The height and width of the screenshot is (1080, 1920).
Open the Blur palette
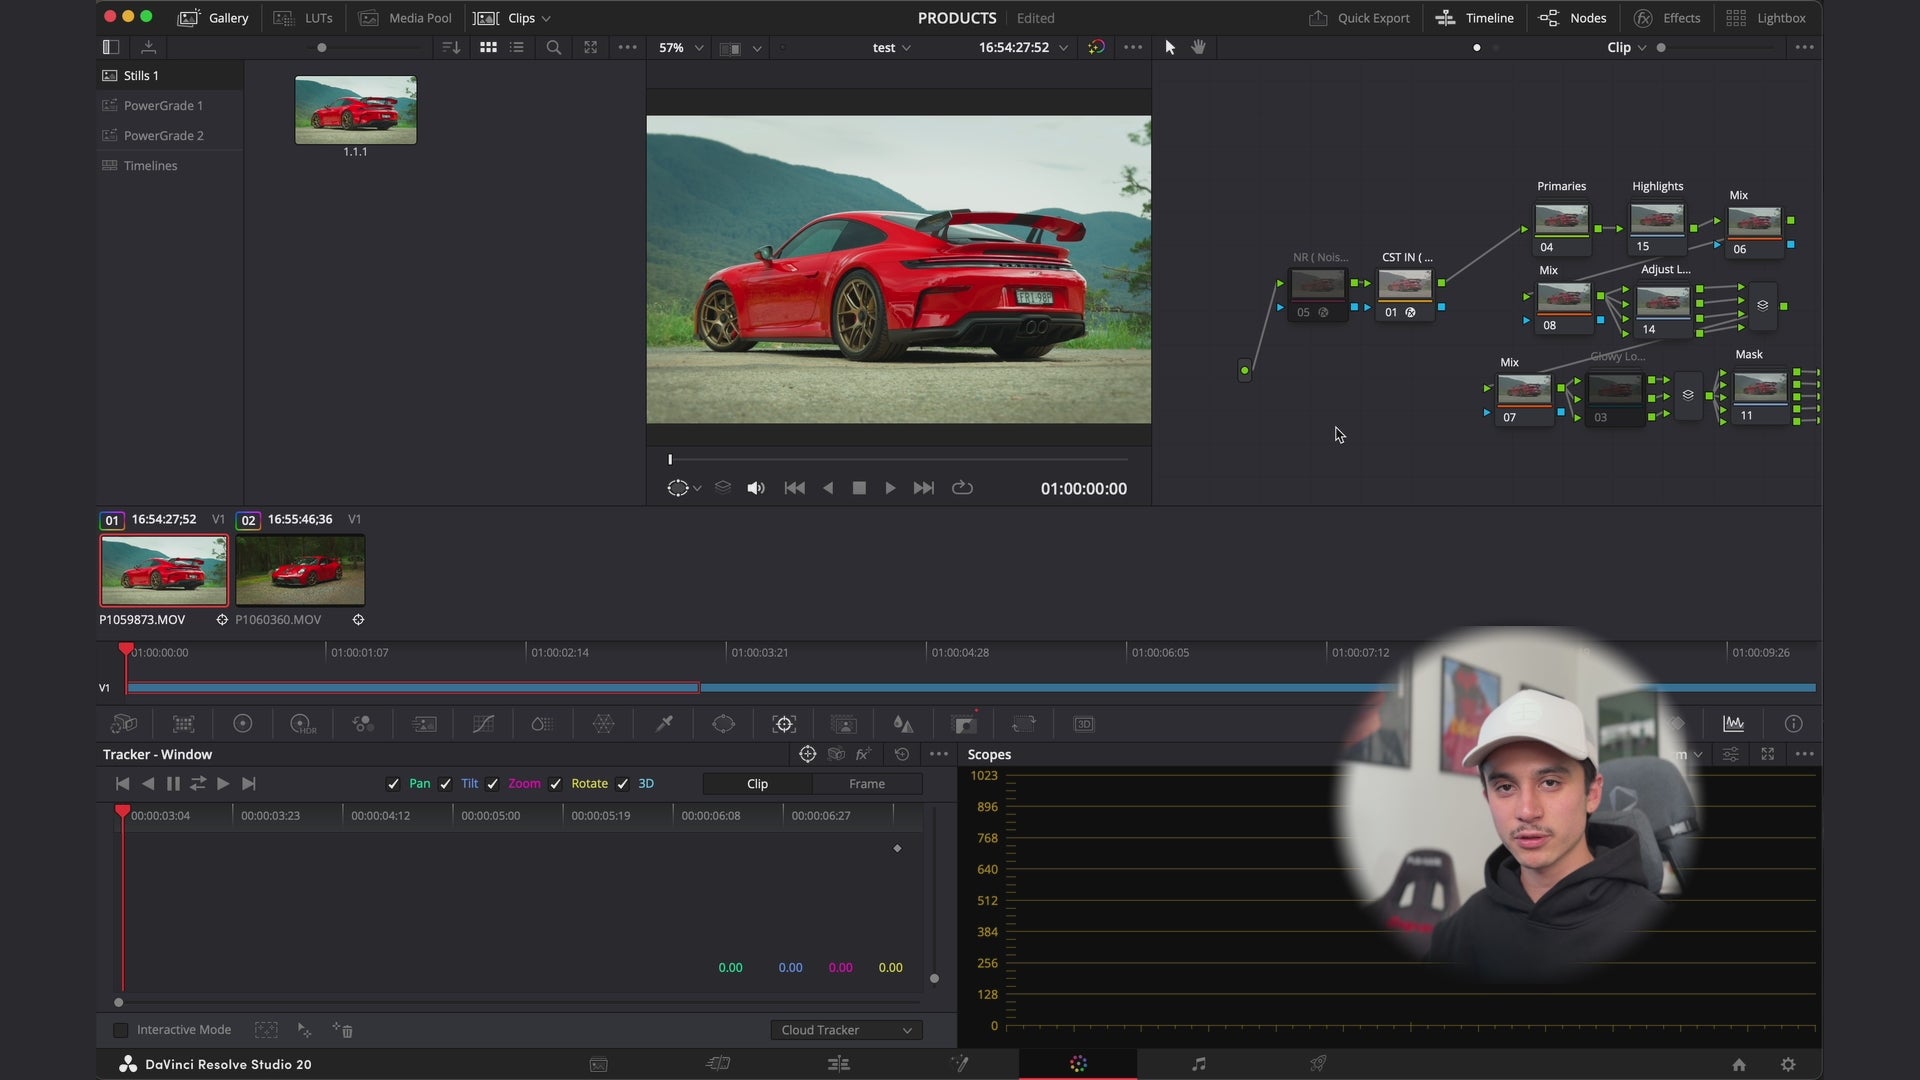coord(903,723)
